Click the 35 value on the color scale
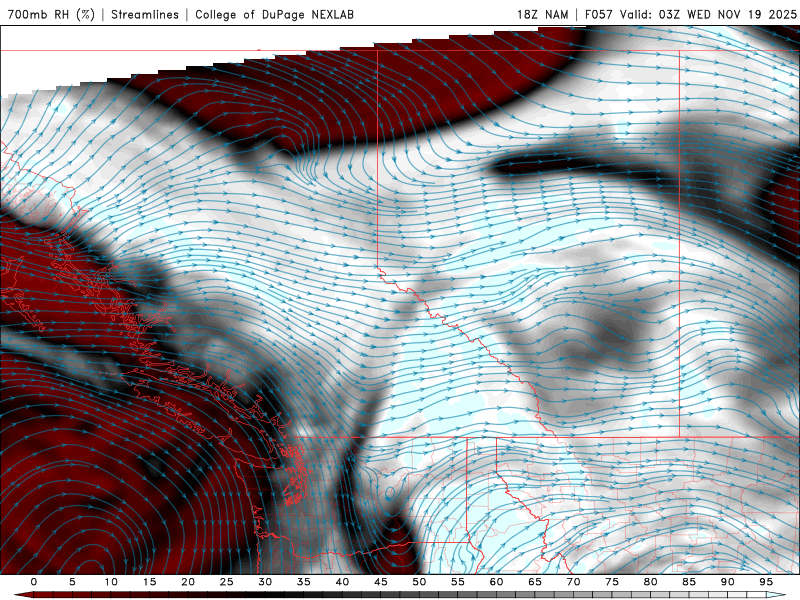This screenshot has height=600, width=800. pyautogui.click(x=304, y=582)
